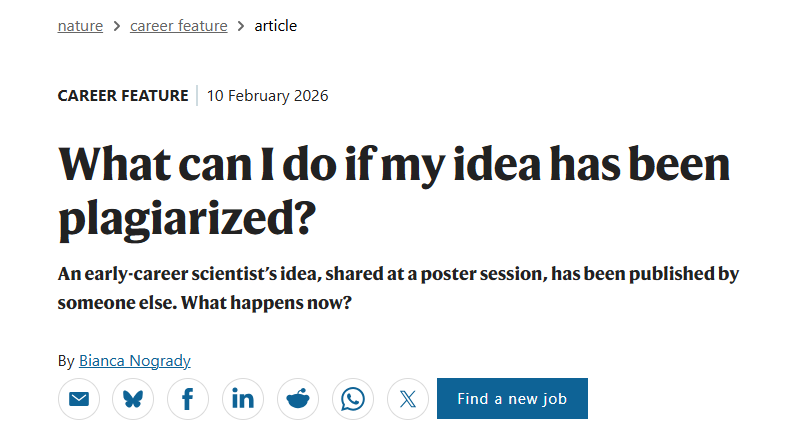805x448 pixels.
Task: Click the divider beside CAREER FEATURE
Action: [x=198, y=96]
